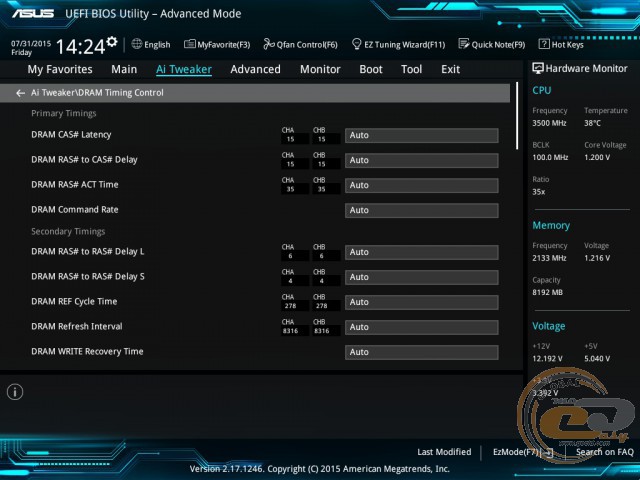This screenshot has height=480, width=640.
Task: Open the Boot tab
Action: (371, 69)
